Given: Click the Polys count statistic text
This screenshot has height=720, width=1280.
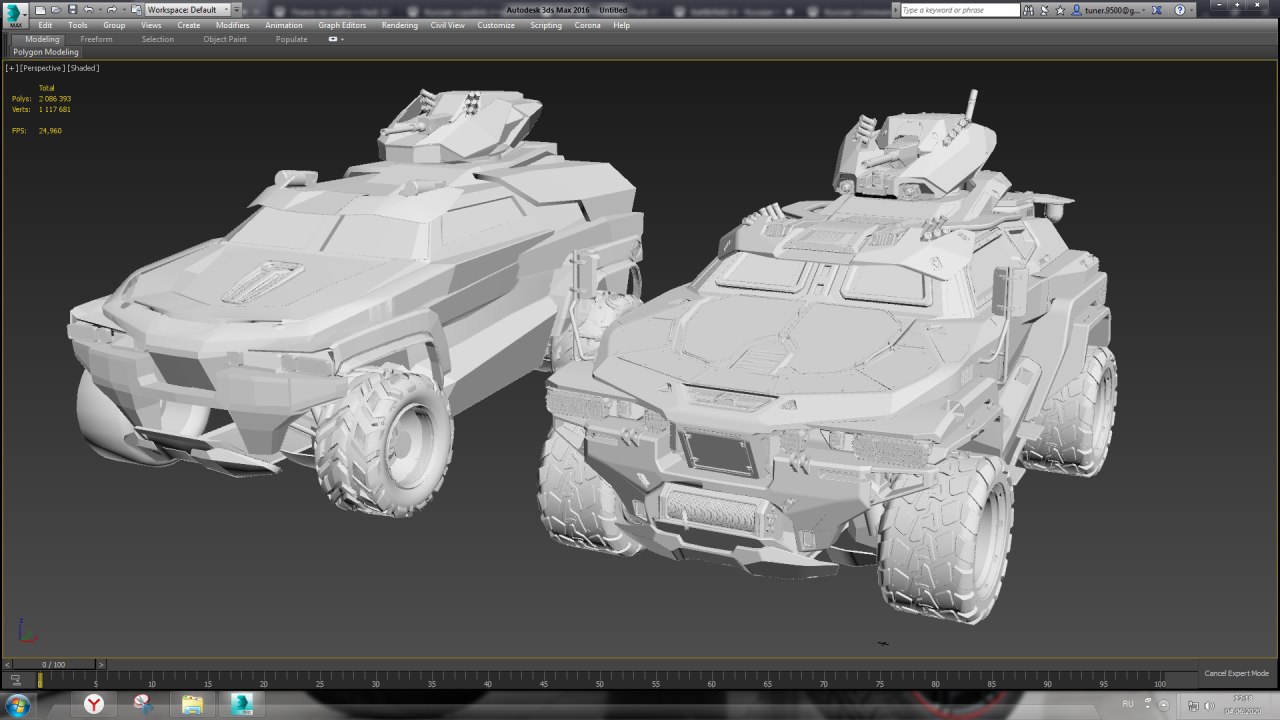Looking at the screenshot, I should (x=41, y=99).
